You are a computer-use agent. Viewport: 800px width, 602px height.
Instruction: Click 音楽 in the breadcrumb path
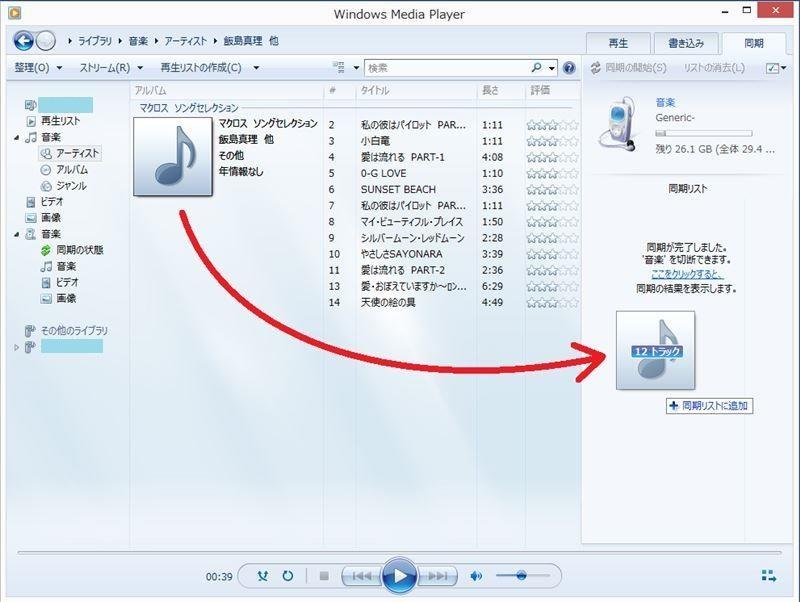[138, 41]
